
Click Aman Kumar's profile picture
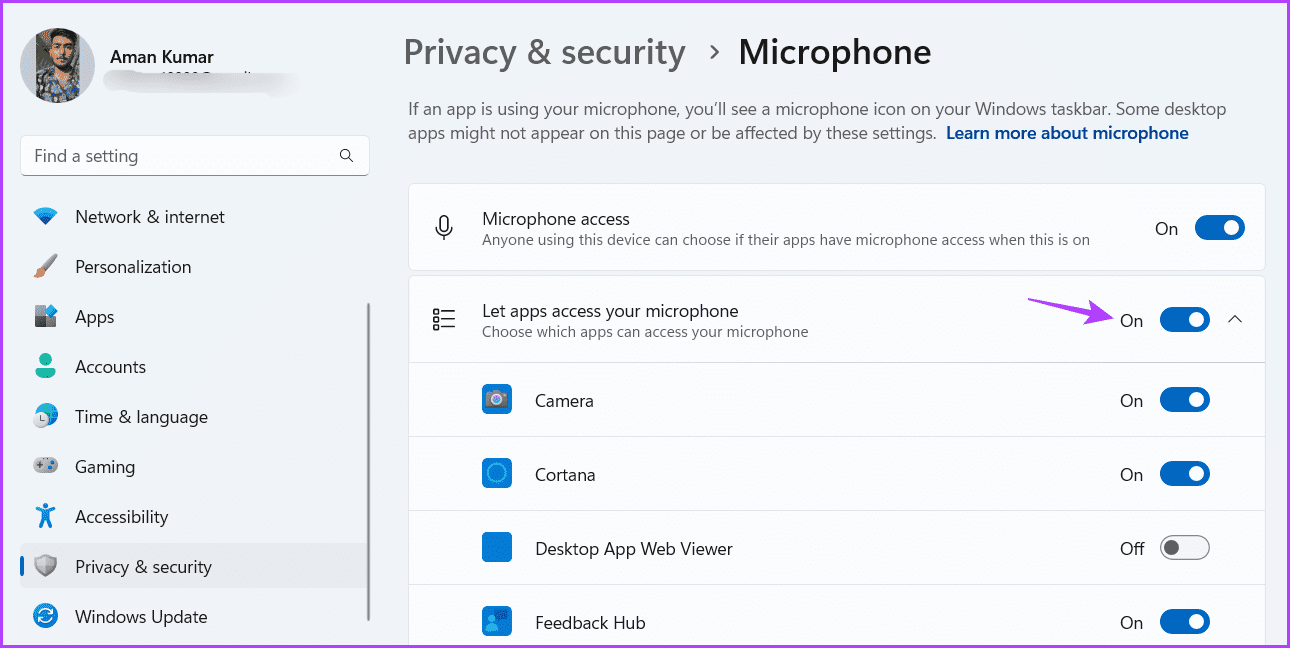(x=57, y=65)
